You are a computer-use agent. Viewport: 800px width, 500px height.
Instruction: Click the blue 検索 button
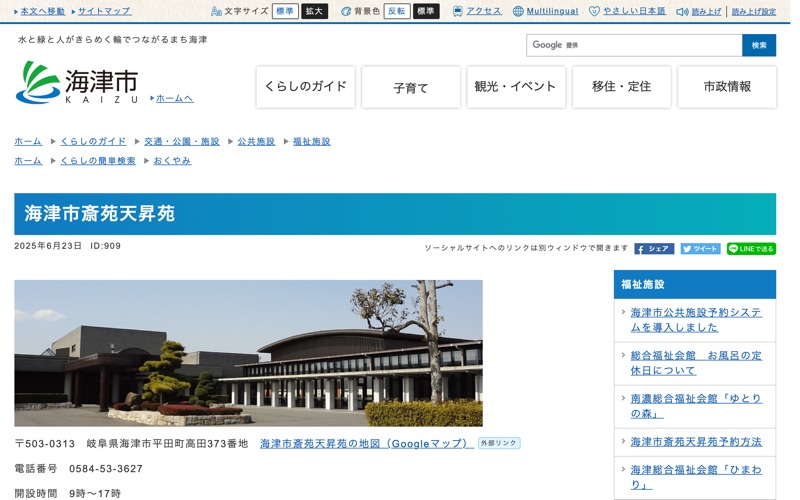coord(759,45)
